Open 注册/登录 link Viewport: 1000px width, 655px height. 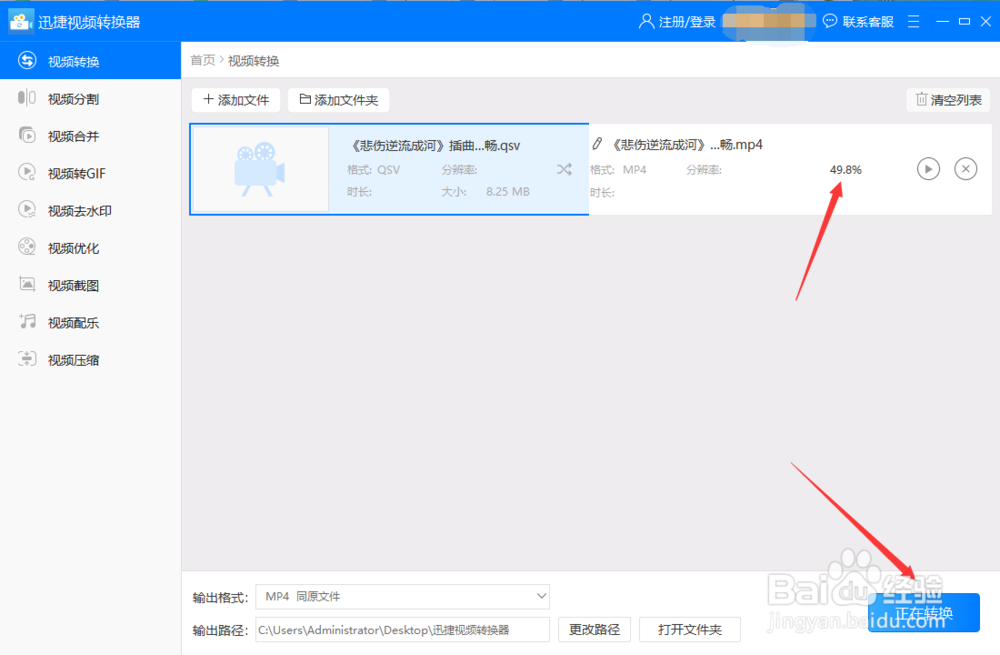pyautogui.click(x=687, y=22)
